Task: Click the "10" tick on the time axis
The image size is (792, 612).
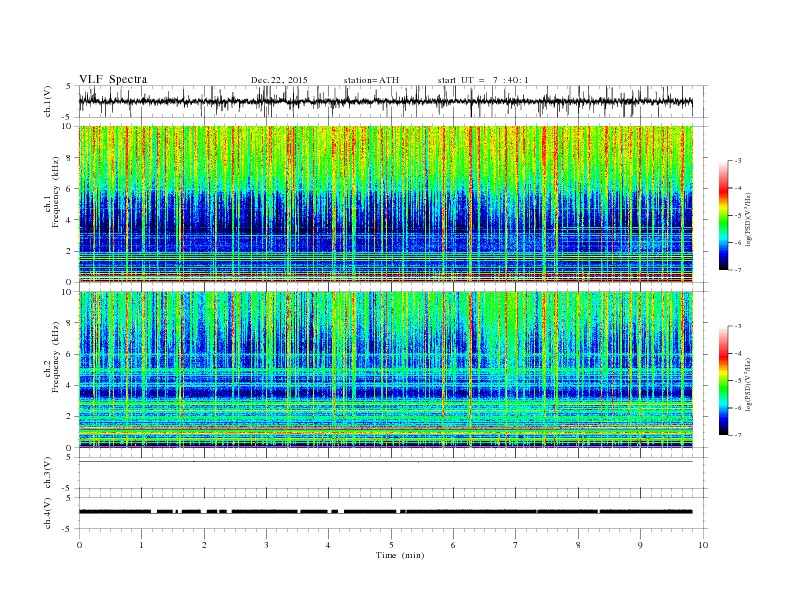Action: point(703,545)
